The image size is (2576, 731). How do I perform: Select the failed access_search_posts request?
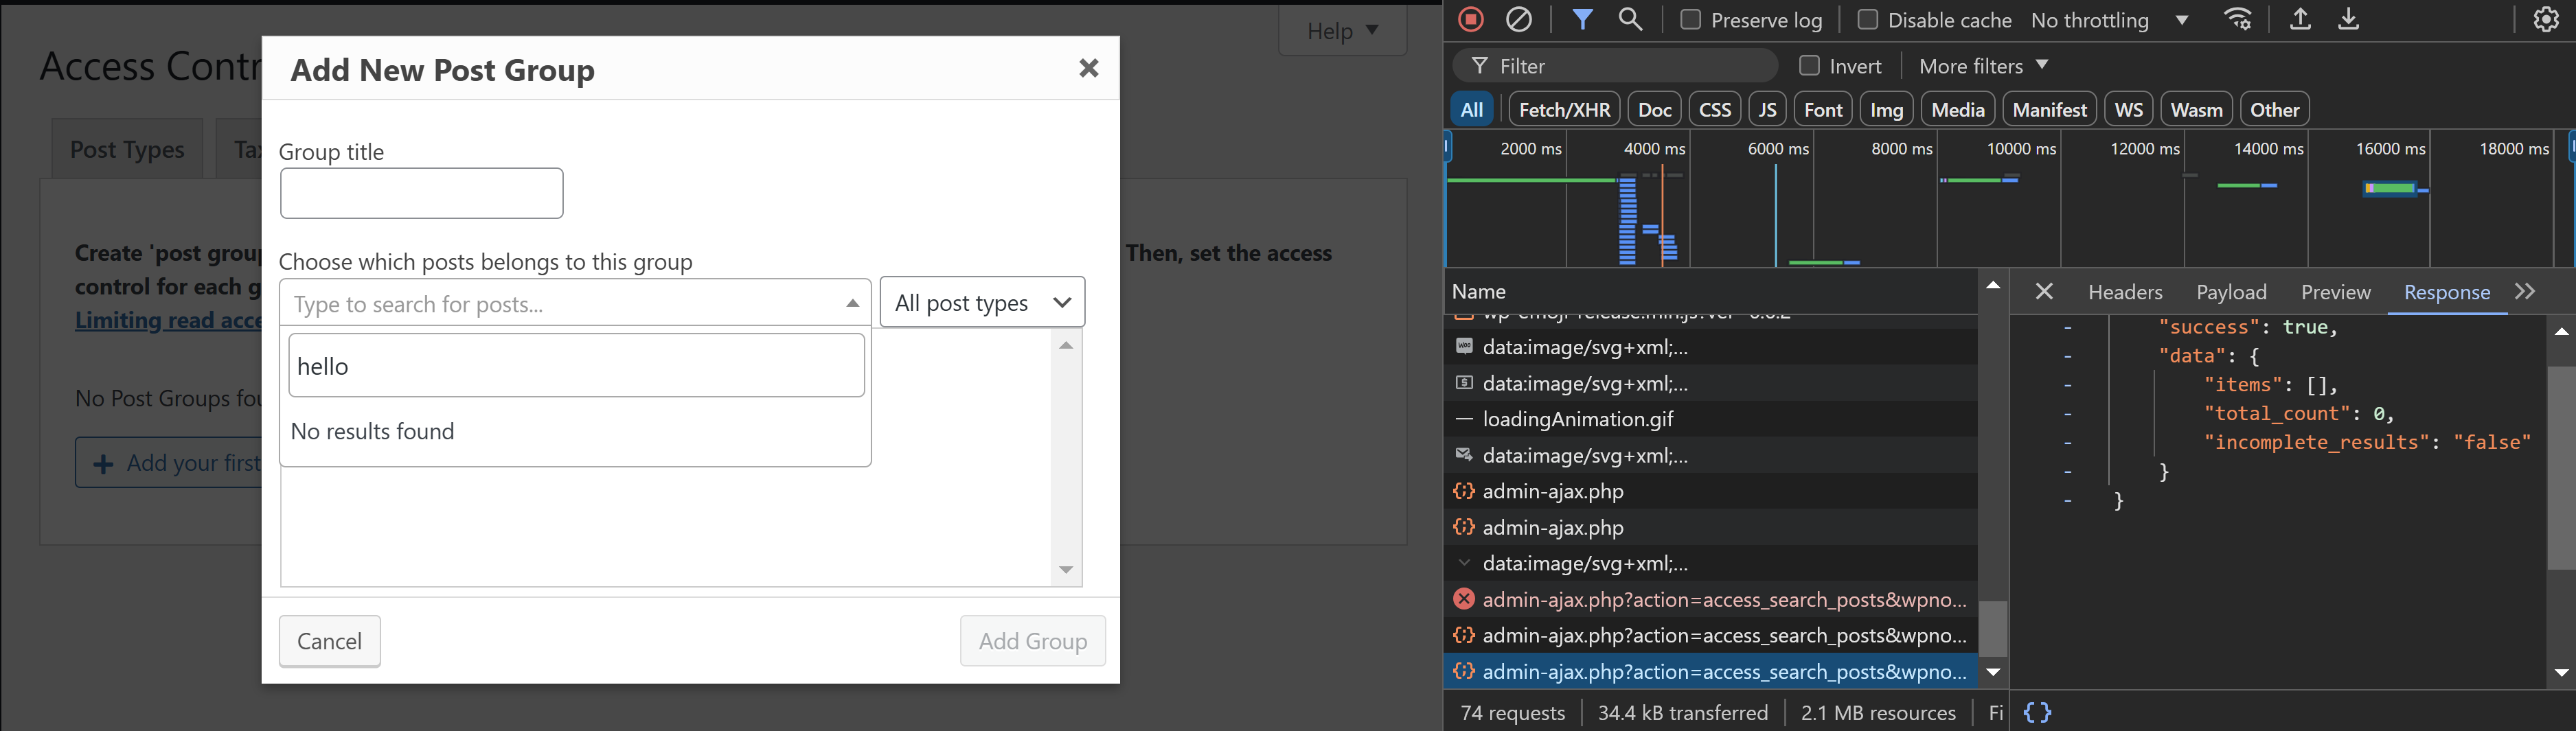coord(1710,599)
